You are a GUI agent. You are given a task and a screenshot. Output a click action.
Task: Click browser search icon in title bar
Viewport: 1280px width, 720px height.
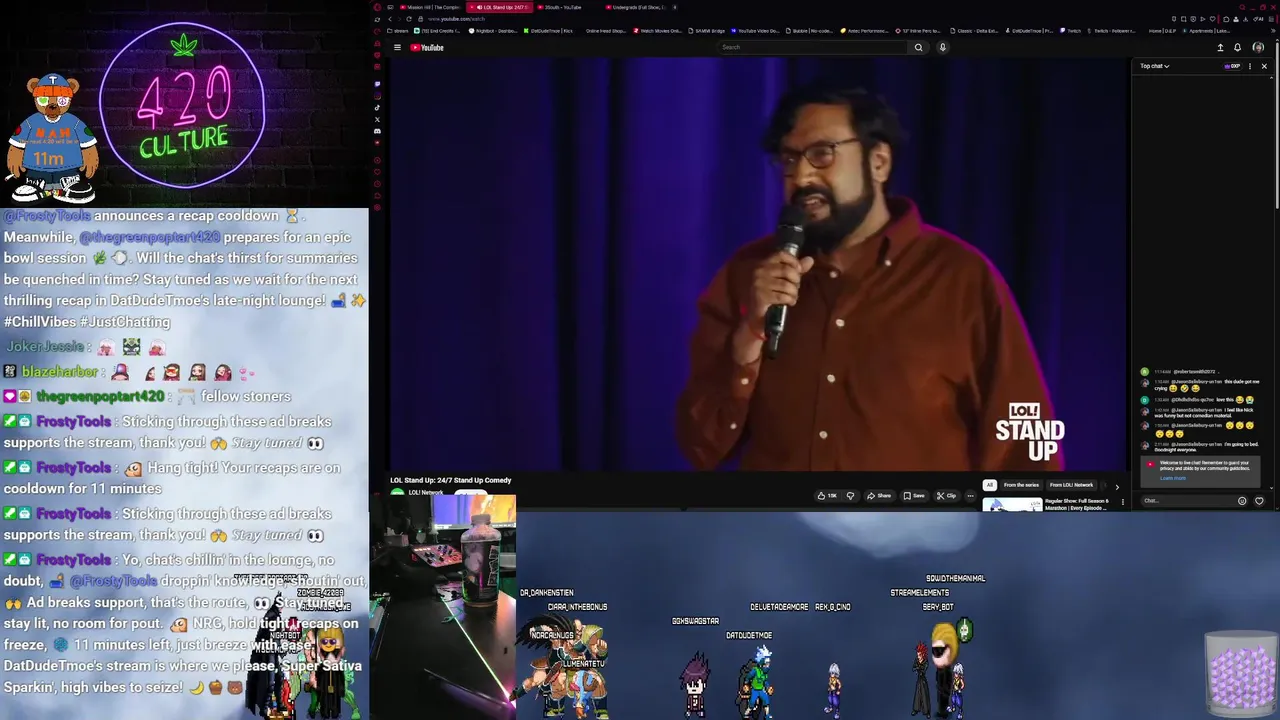(x=1242, y=7)
